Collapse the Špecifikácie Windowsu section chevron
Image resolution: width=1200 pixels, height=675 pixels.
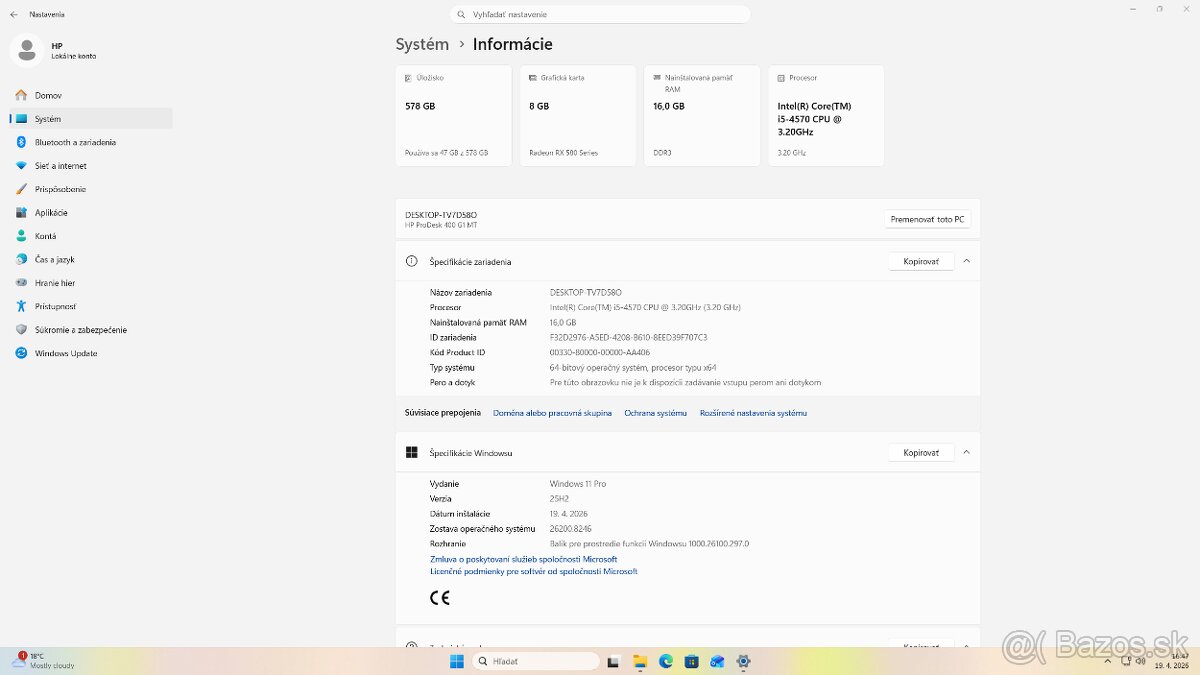click(x=966, y=452)
